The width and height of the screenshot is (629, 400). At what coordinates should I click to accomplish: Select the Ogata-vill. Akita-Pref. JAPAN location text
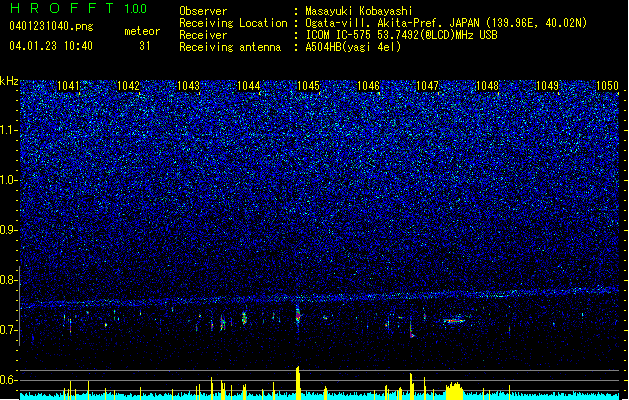tap(446, 23)
